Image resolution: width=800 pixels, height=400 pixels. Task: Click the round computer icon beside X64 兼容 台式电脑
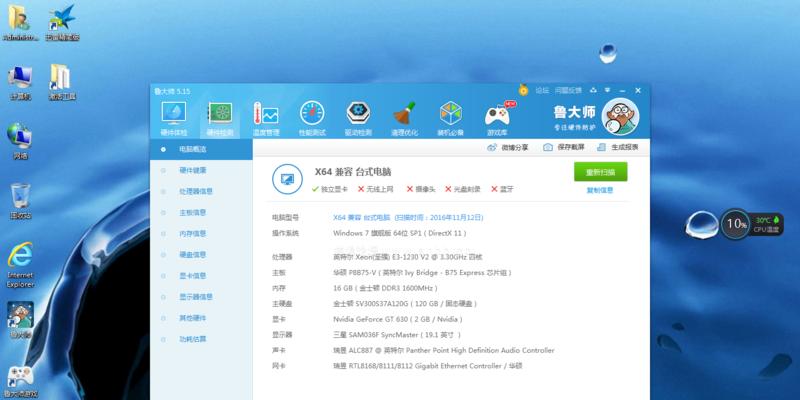(287, 179)
